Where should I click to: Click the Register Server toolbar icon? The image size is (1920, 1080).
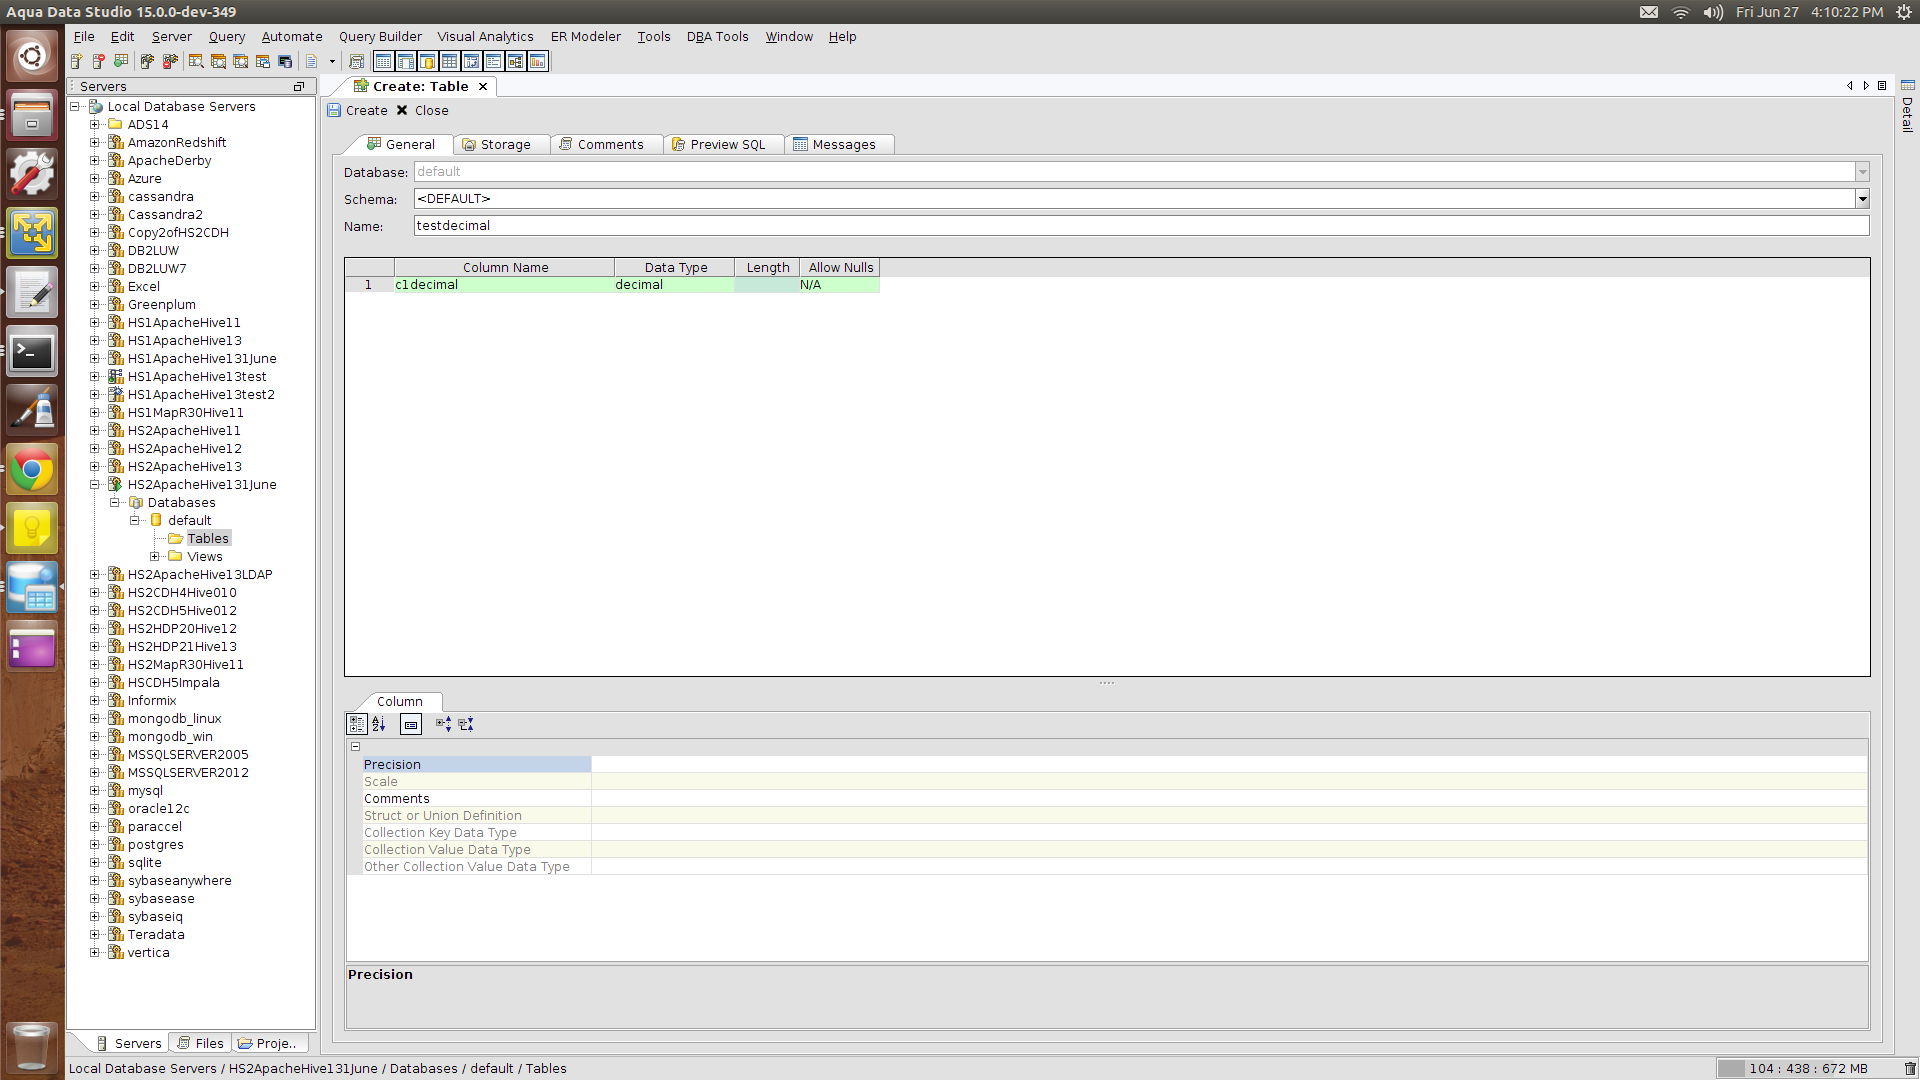tap(76, 62)
